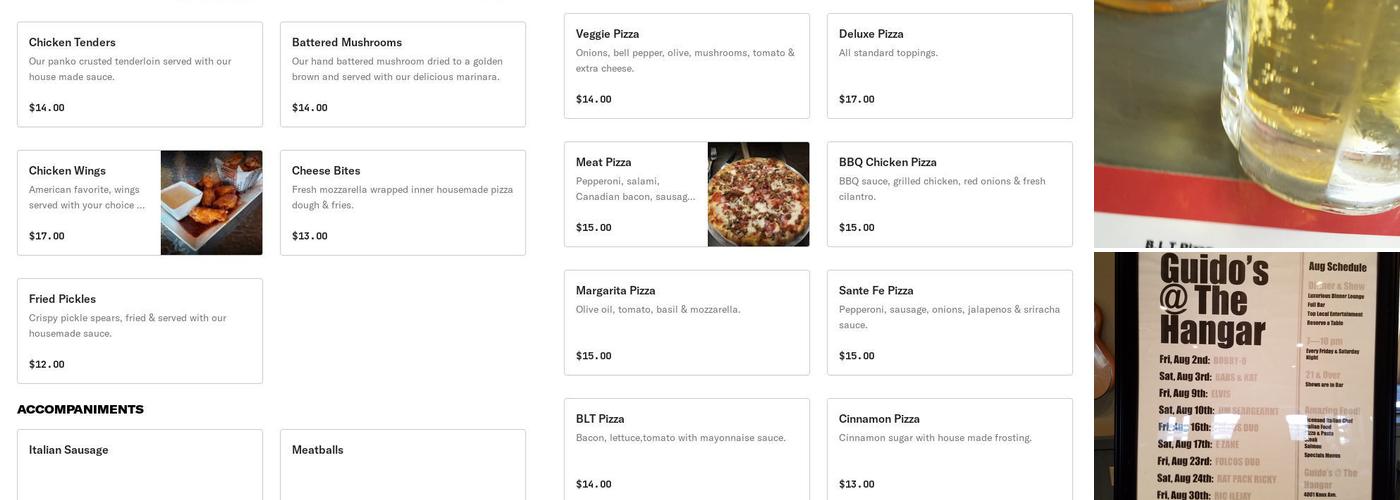Select the Italian Sausage accompaniment
Image resolution: width=1400 pixels, height=500 pixels.
(x=140, y=464)
